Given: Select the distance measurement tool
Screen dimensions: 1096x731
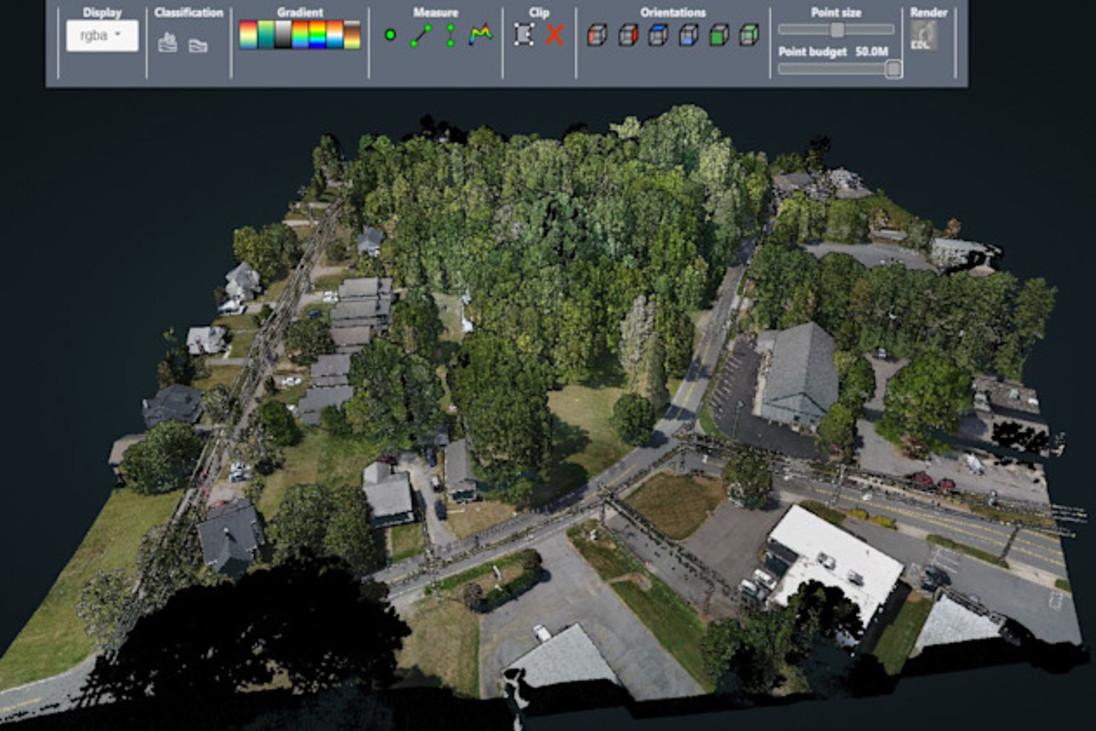Looking at the screenshot, I should click(419, 33).
